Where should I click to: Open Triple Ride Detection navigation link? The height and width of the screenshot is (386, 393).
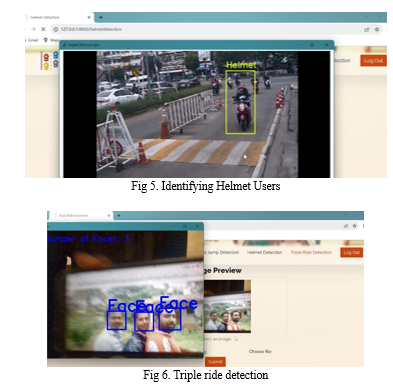[311, 252]
